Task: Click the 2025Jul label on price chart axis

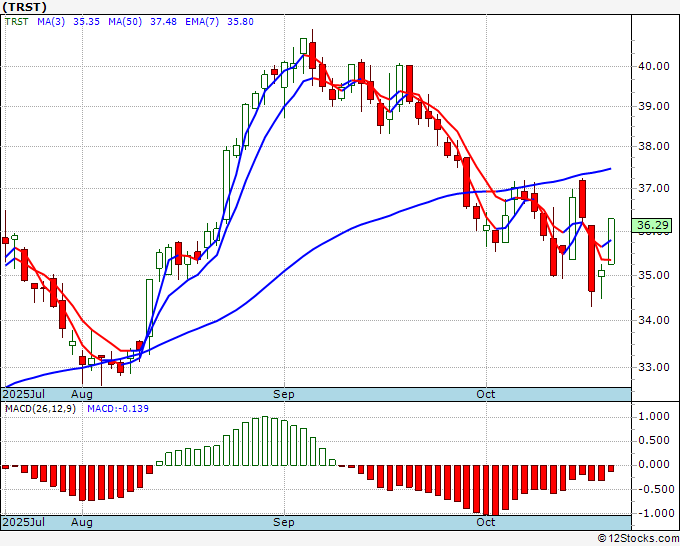Action: (x=23, y=394)
